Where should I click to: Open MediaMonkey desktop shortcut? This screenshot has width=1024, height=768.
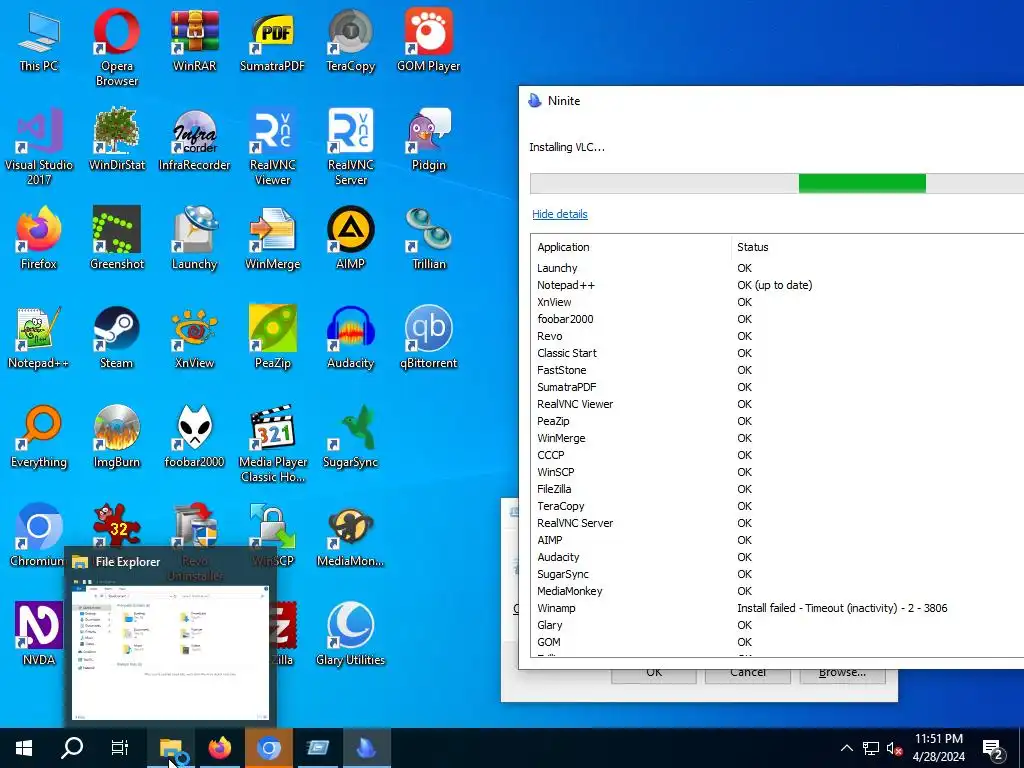click(351, 536)
